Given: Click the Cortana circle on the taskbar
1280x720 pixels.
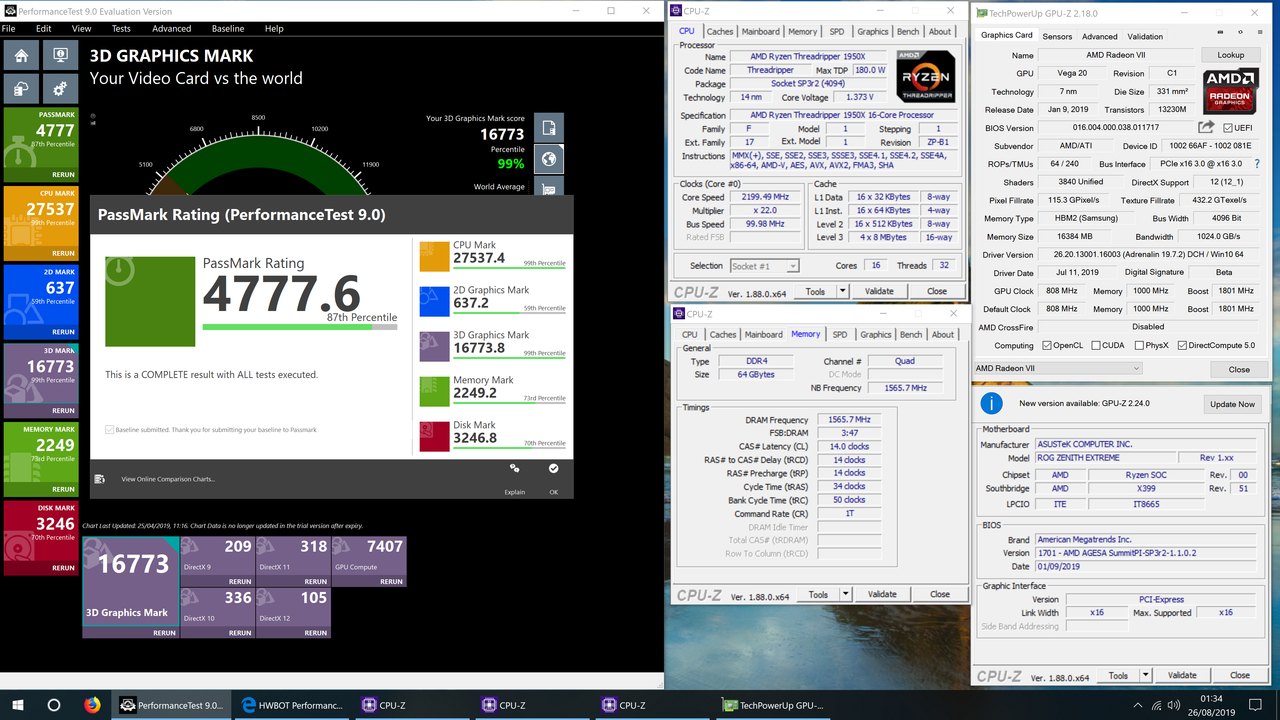Looking at the screenshot, I should click(x=54, y=705).
